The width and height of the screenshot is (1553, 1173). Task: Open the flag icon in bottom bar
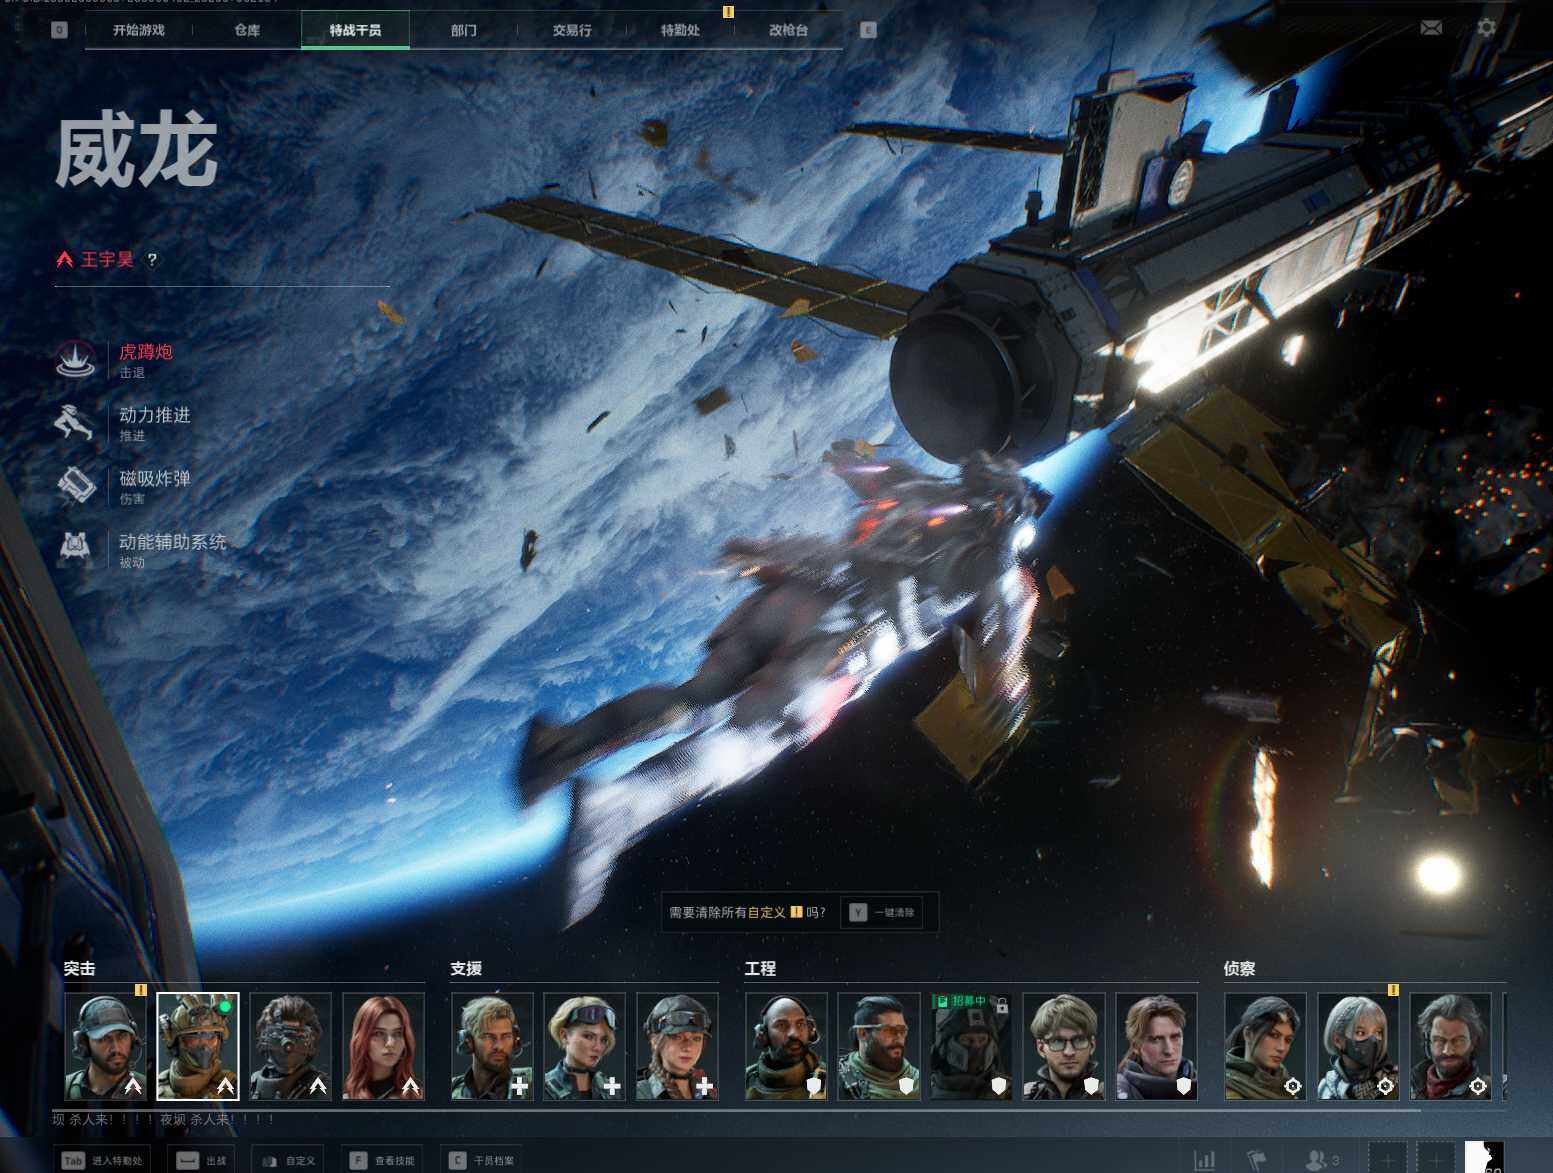1257,1160
